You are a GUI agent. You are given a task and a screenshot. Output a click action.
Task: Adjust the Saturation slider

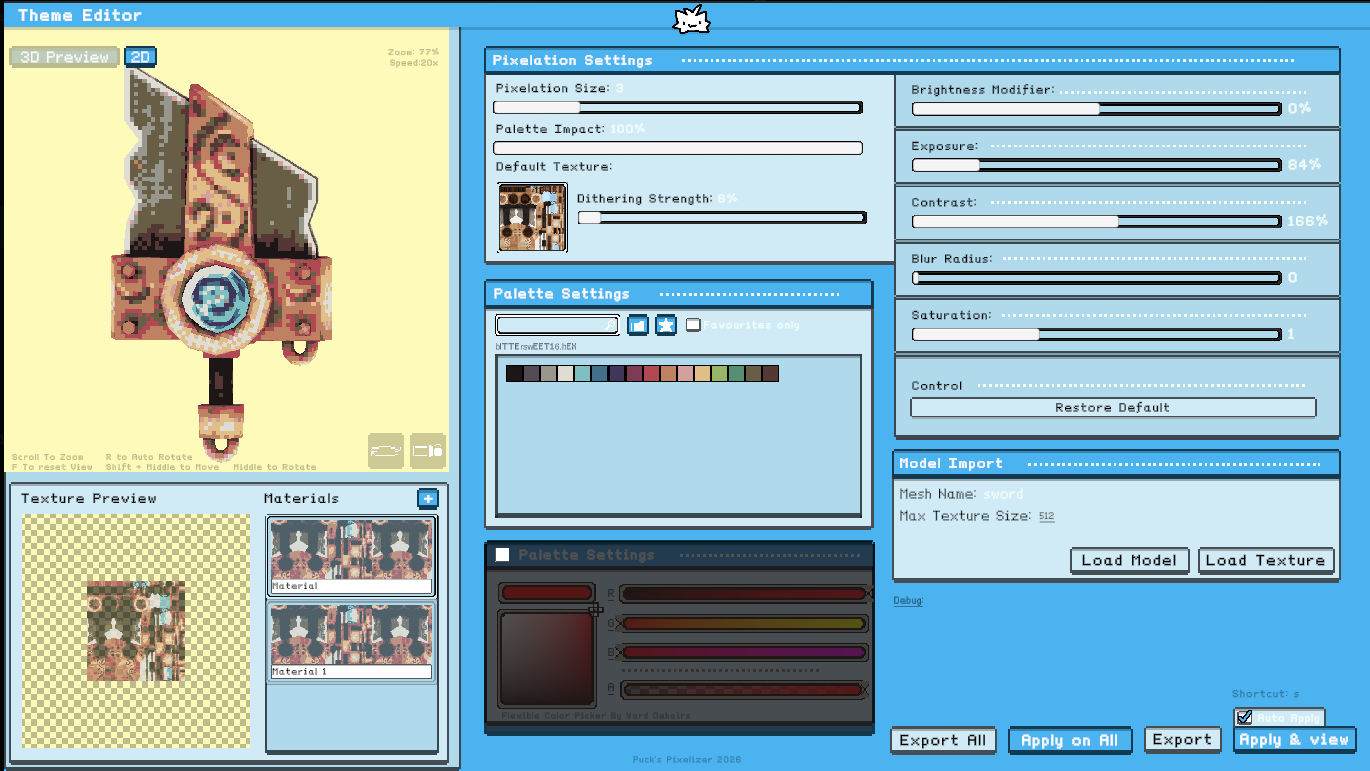tap(1096, 334)
